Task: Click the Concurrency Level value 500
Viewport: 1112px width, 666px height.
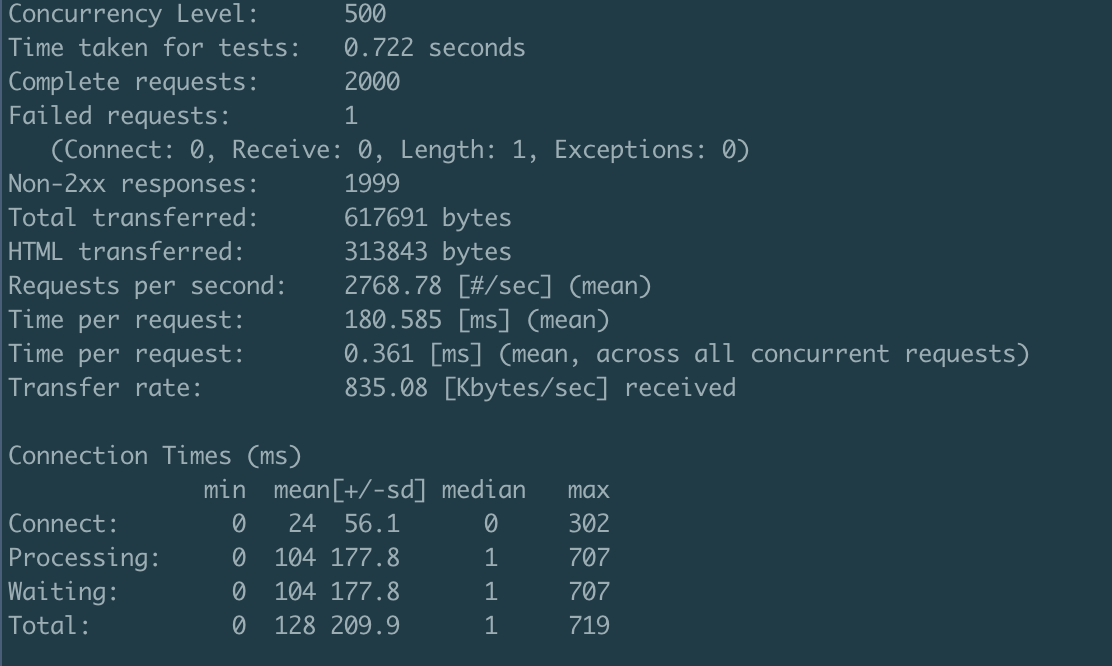Action: (365, 14)
